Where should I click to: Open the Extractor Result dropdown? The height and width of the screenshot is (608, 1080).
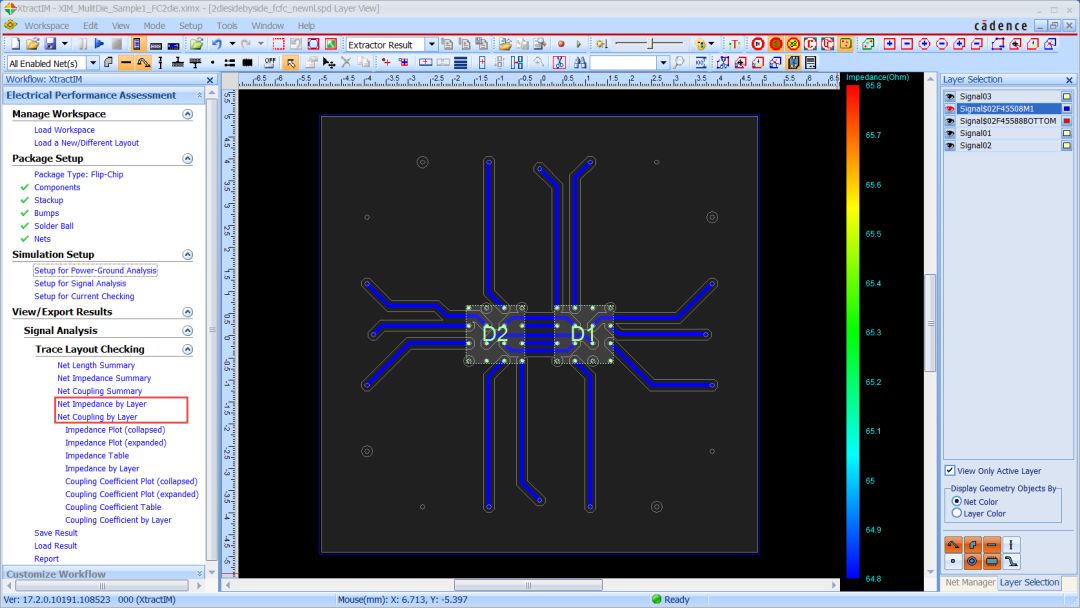(431, 44)
